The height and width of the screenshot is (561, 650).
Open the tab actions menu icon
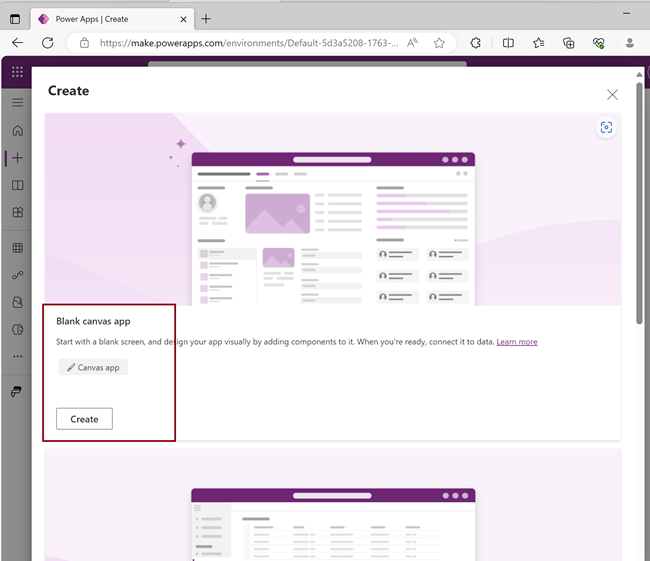coord(15,19)
